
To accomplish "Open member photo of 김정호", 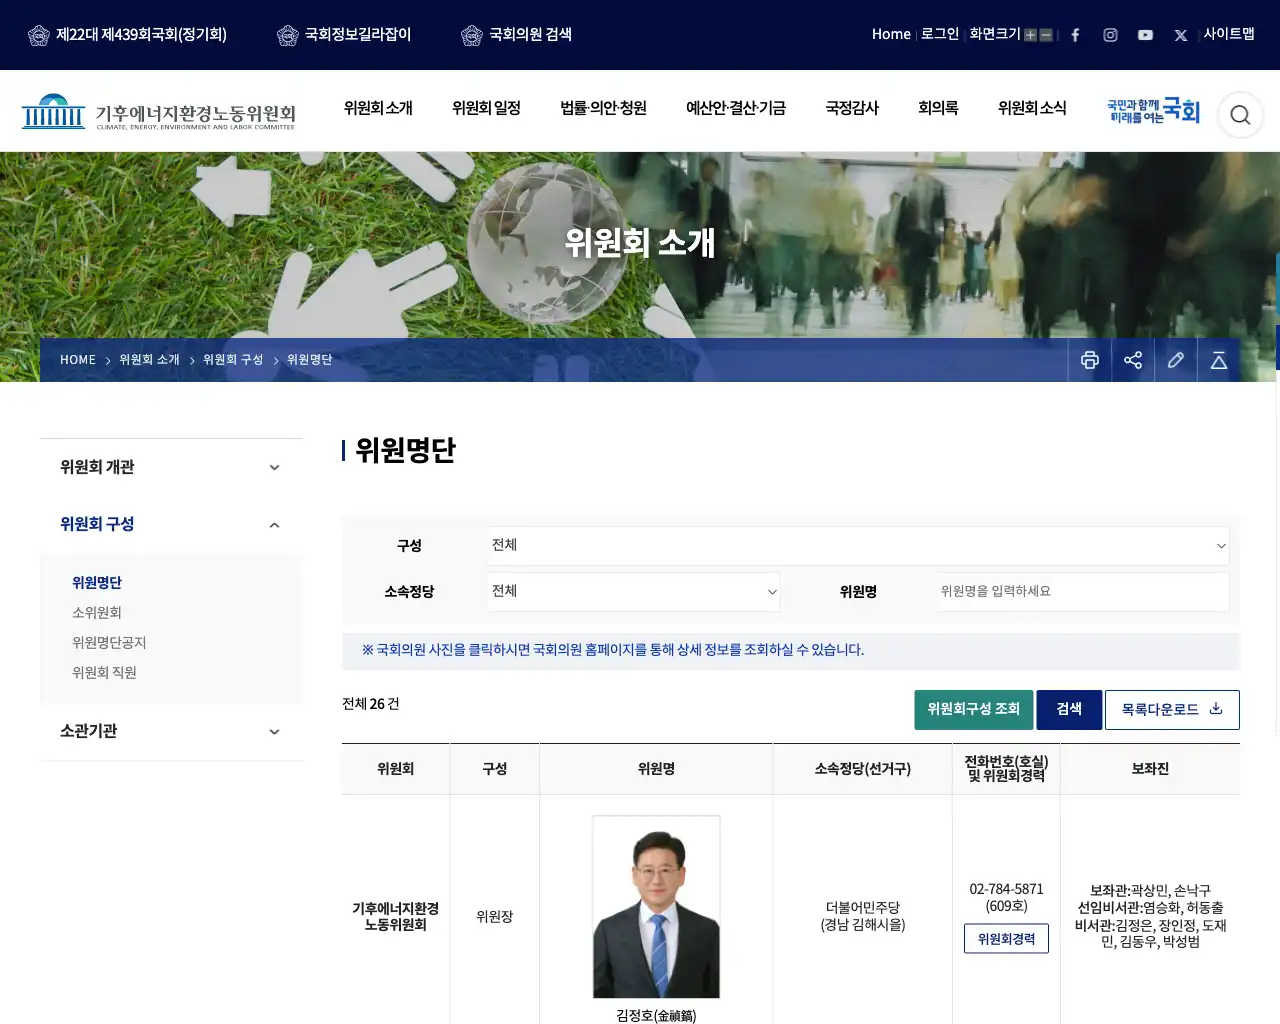I will pos(656,907).
